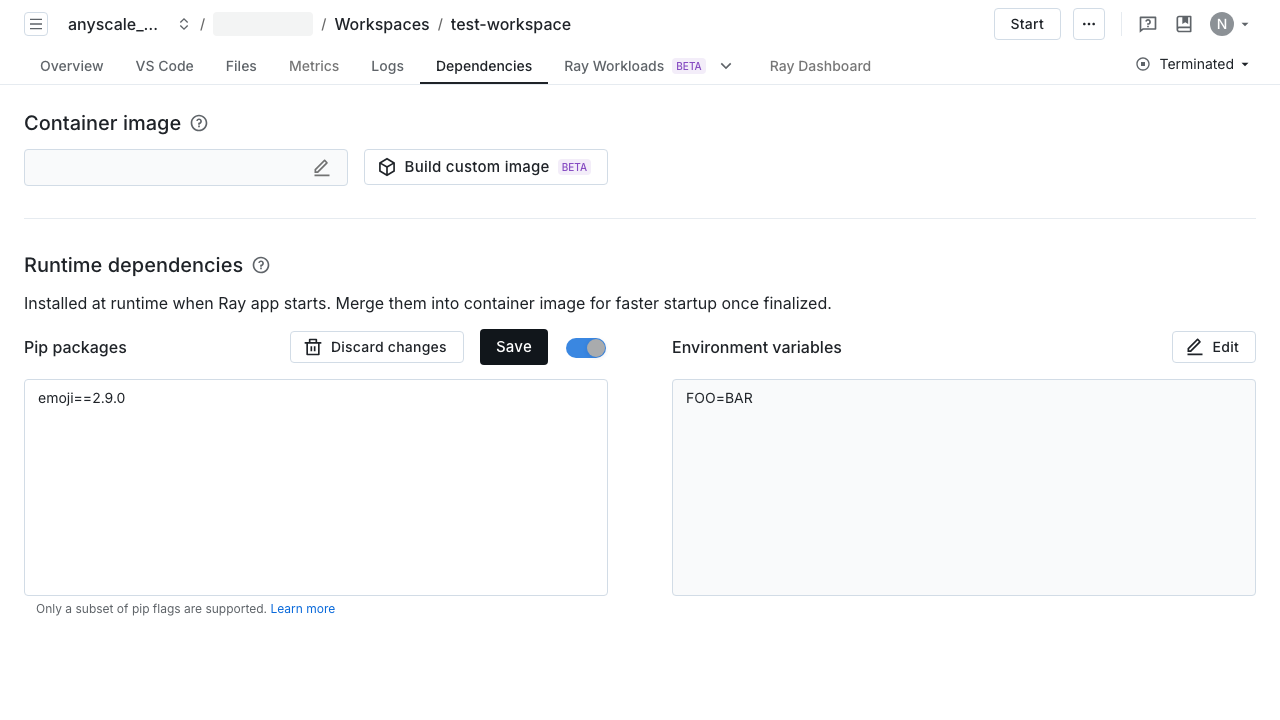Click the Environment variables heading
This screenshot has width=1280, height=720.
[757, 347]
